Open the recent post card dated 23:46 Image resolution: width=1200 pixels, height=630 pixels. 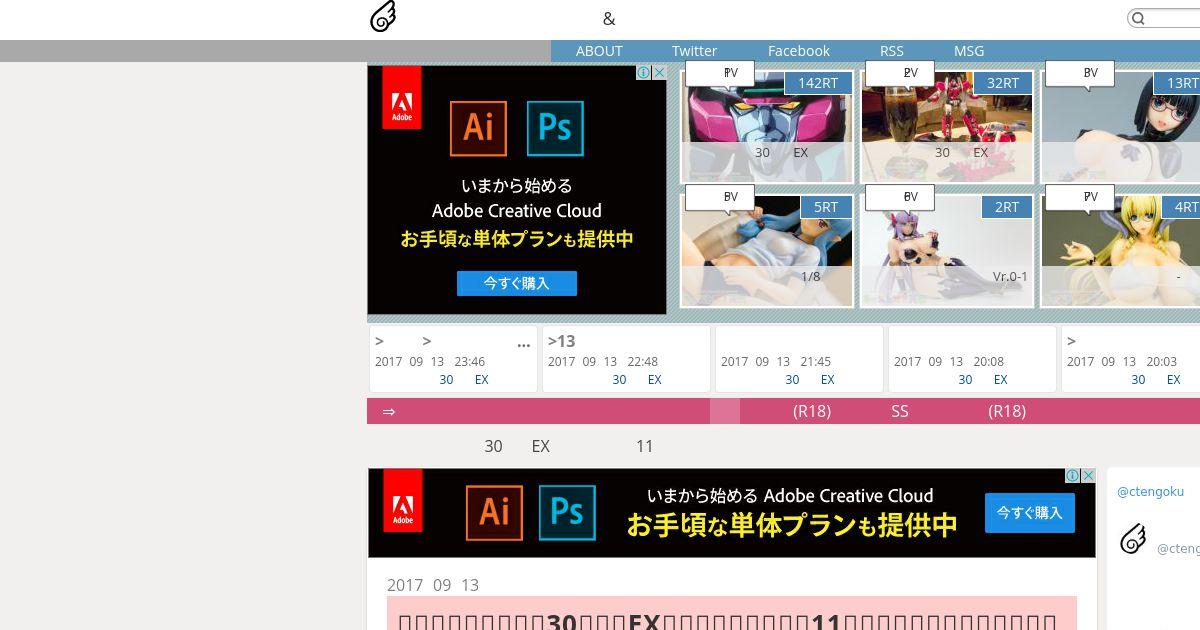(453, 359)
